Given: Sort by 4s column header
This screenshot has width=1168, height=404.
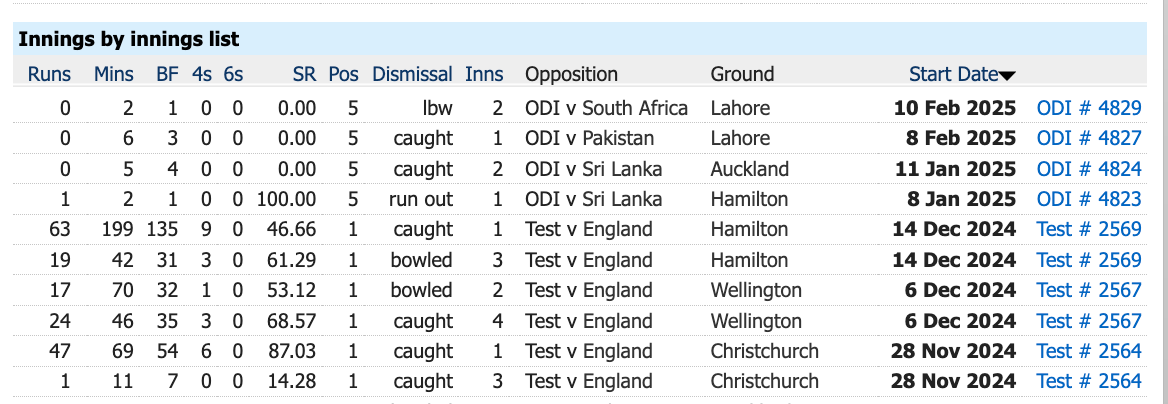Looking at the screenshot, I should point(203,74).
